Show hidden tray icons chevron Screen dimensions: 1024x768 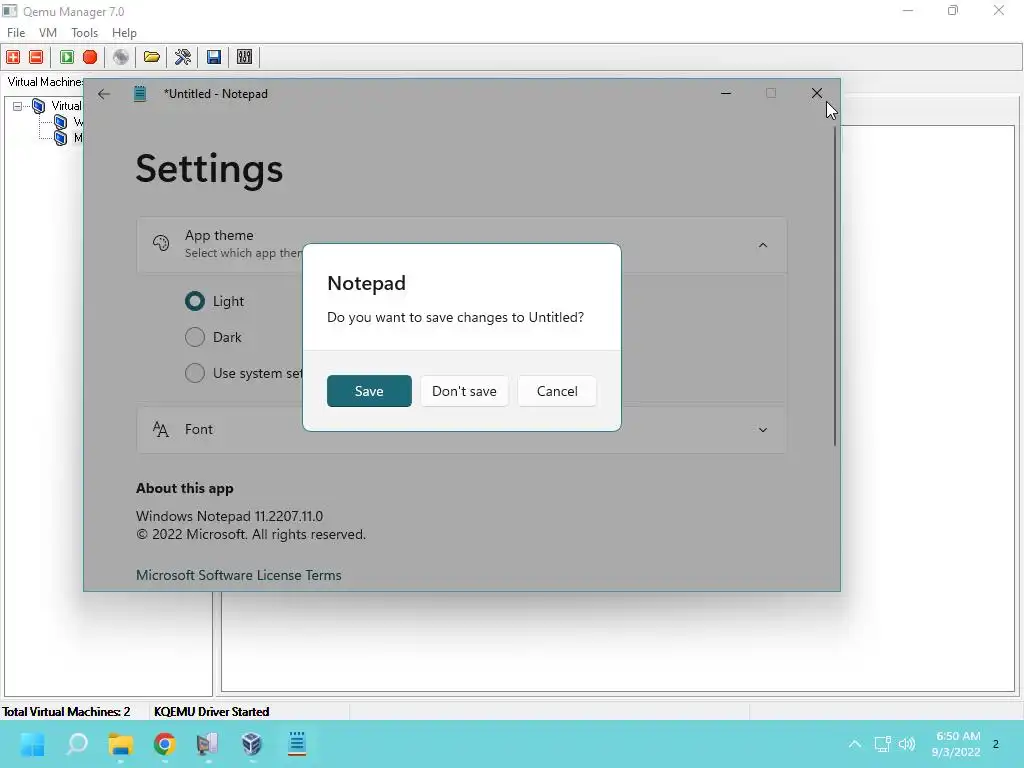click(854, 744)
